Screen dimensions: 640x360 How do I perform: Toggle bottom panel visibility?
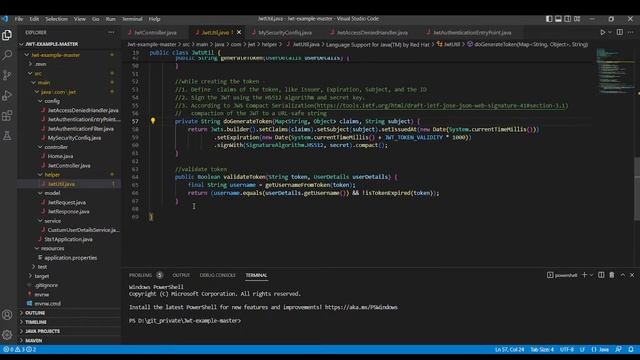point(558,19)
